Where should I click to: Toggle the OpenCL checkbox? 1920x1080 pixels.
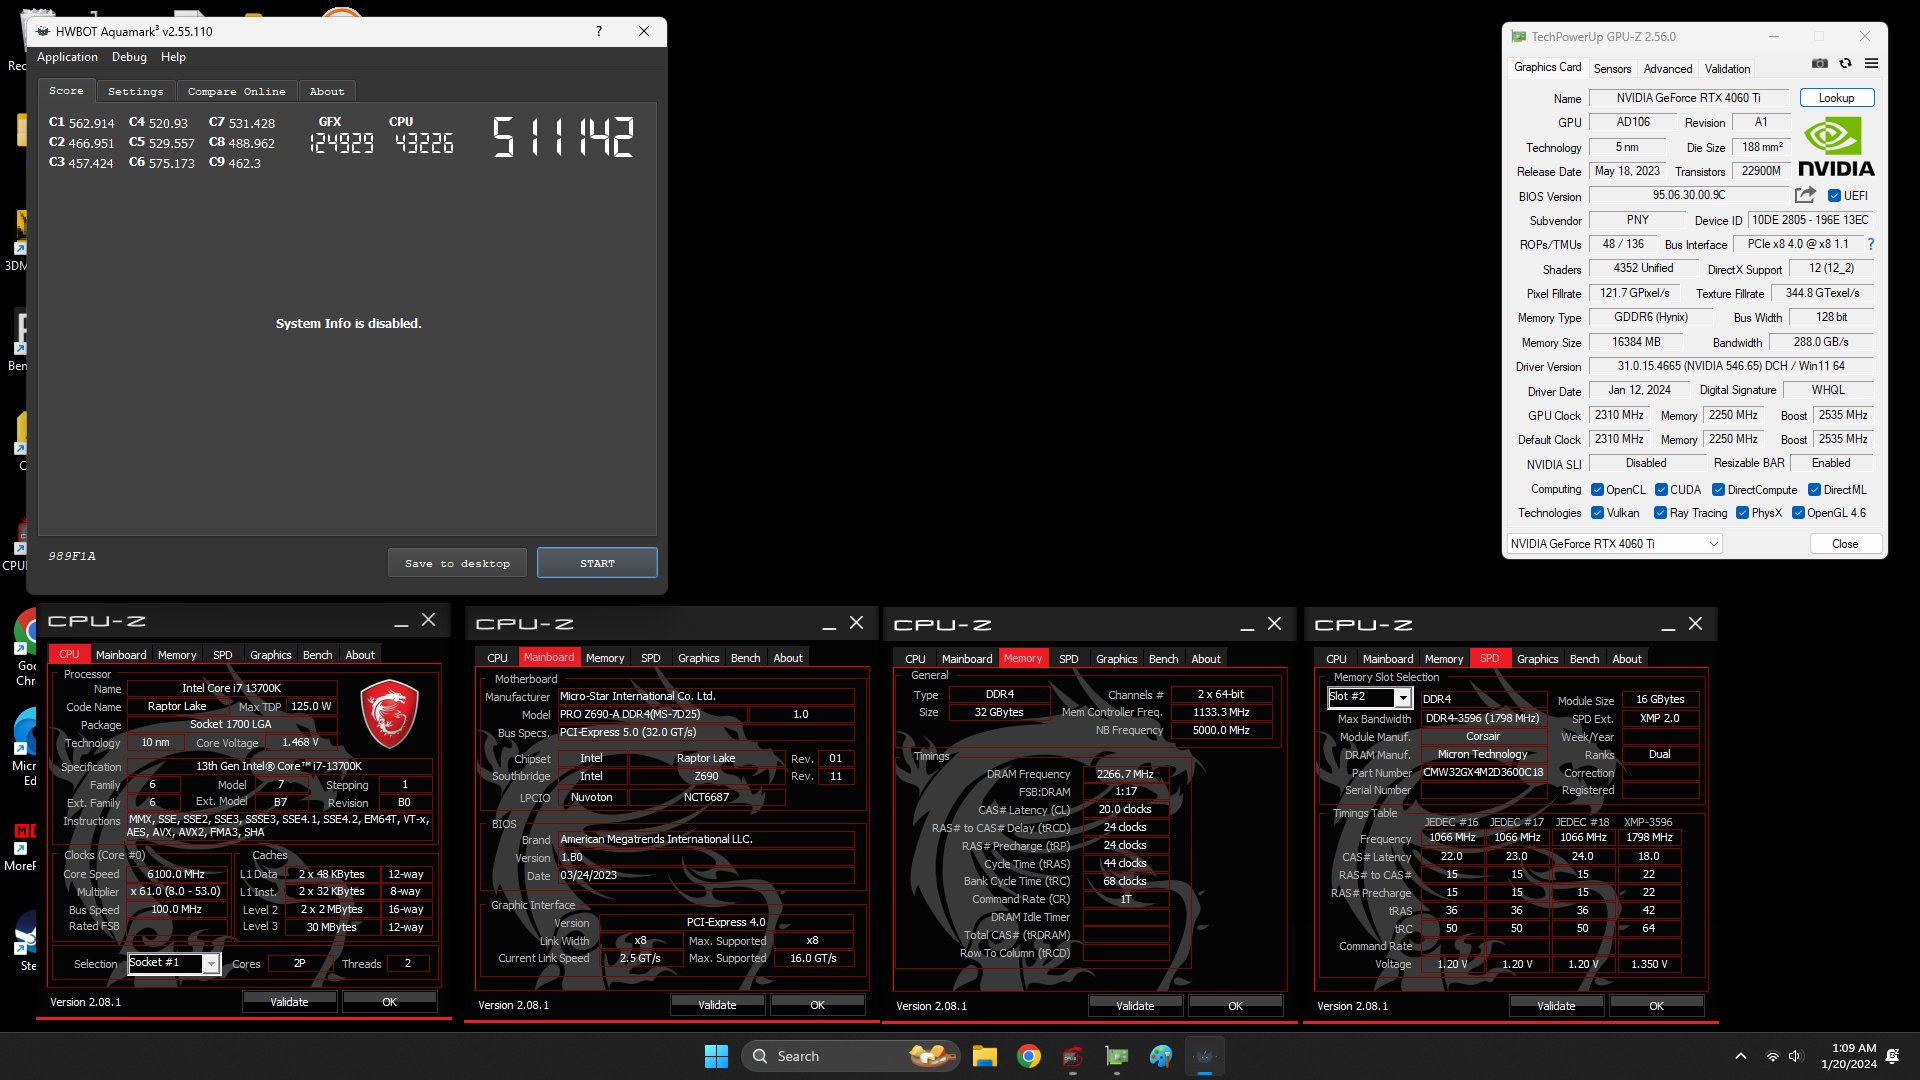[1597, 490]
